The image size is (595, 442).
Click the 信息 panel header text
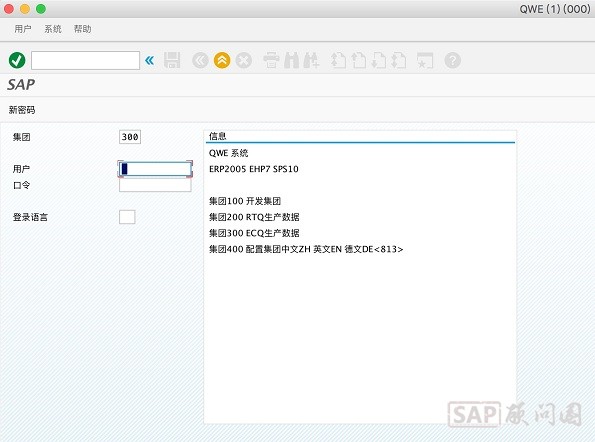(x=218, y=136)
